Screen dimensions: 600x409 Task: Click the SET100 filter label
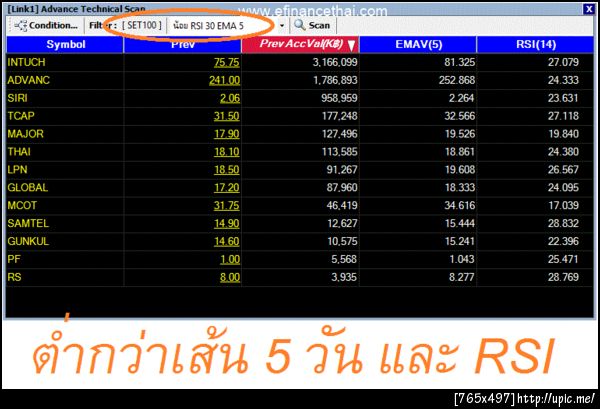[x=142, y=25]
